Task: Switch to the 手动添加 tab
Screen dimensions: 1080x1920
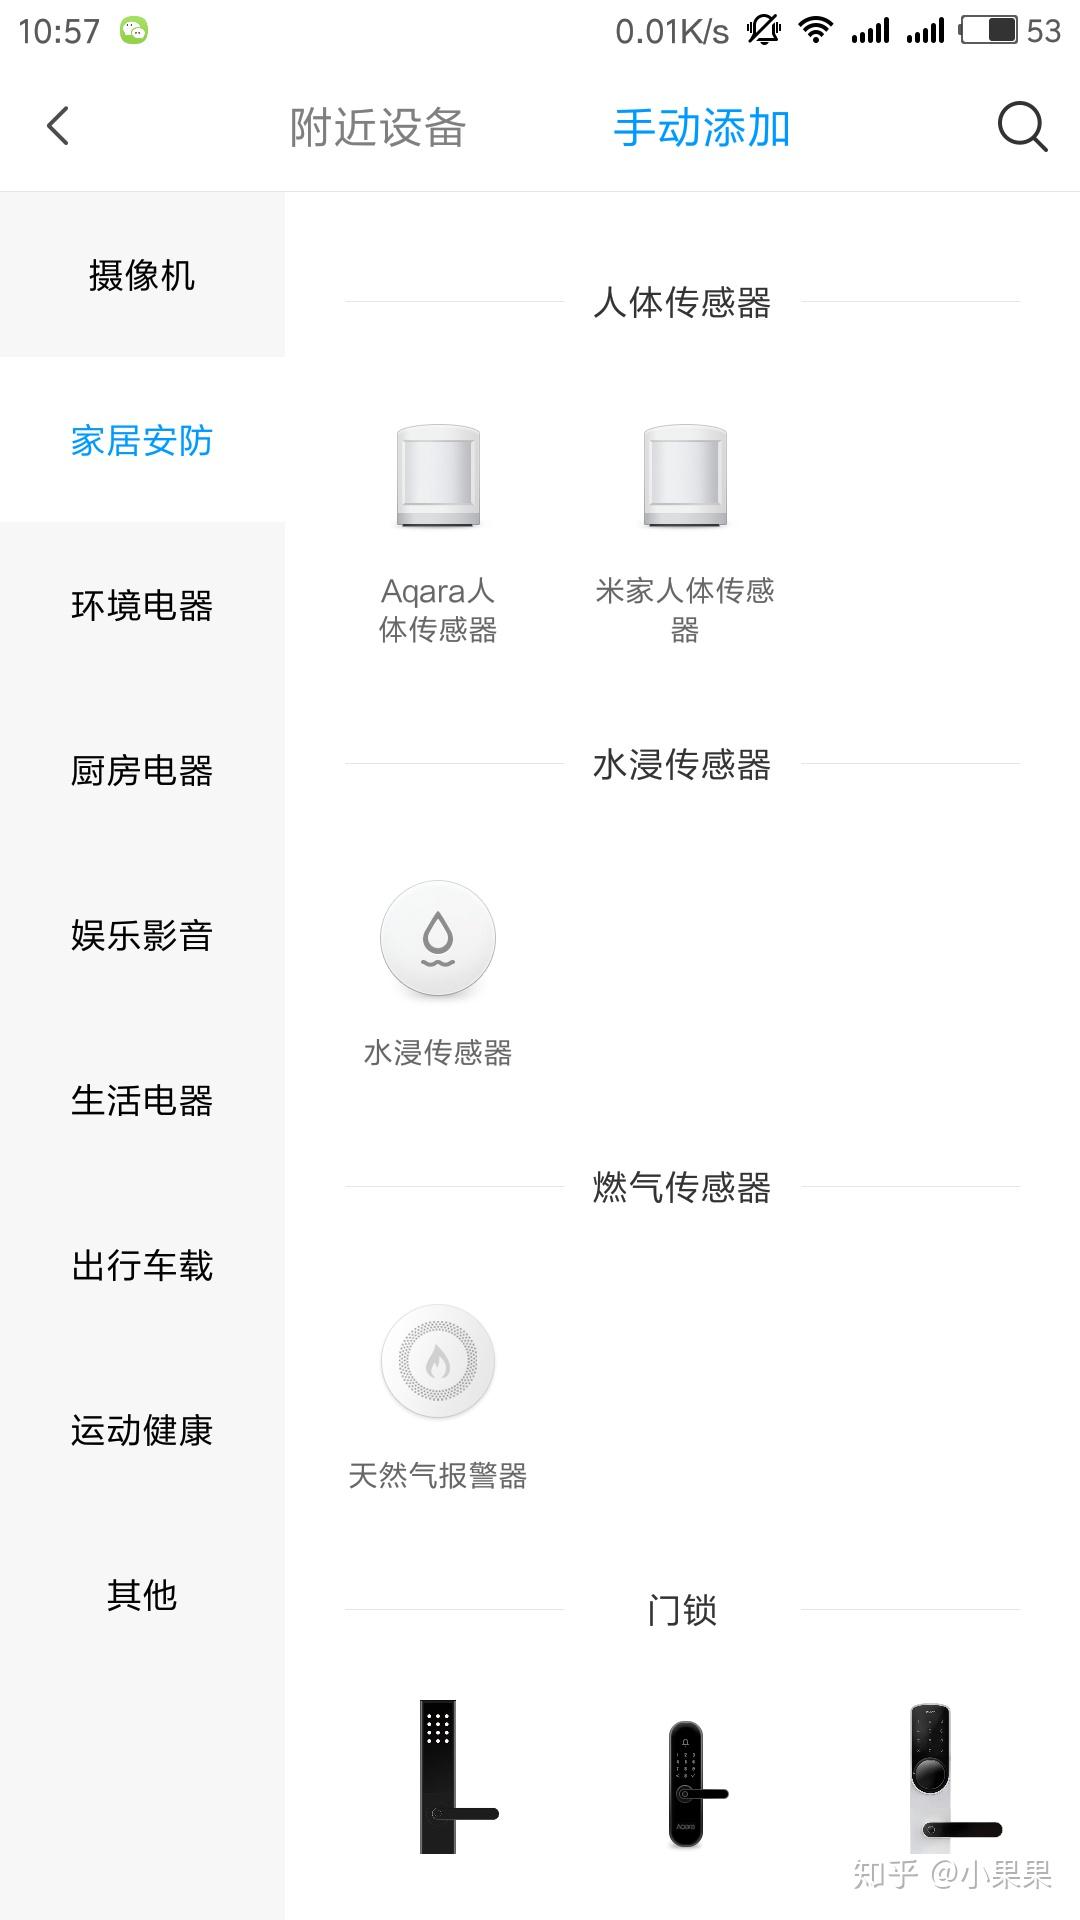Action: (x=702, y=128)
